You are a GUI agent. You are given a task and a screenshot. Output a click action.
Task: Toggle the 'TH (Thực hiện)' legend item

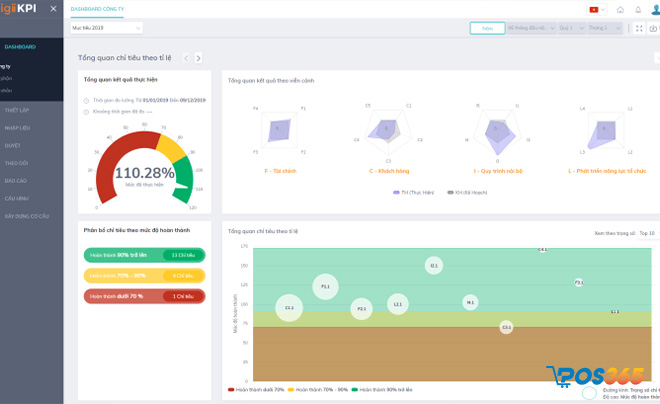tap(413, 192)
